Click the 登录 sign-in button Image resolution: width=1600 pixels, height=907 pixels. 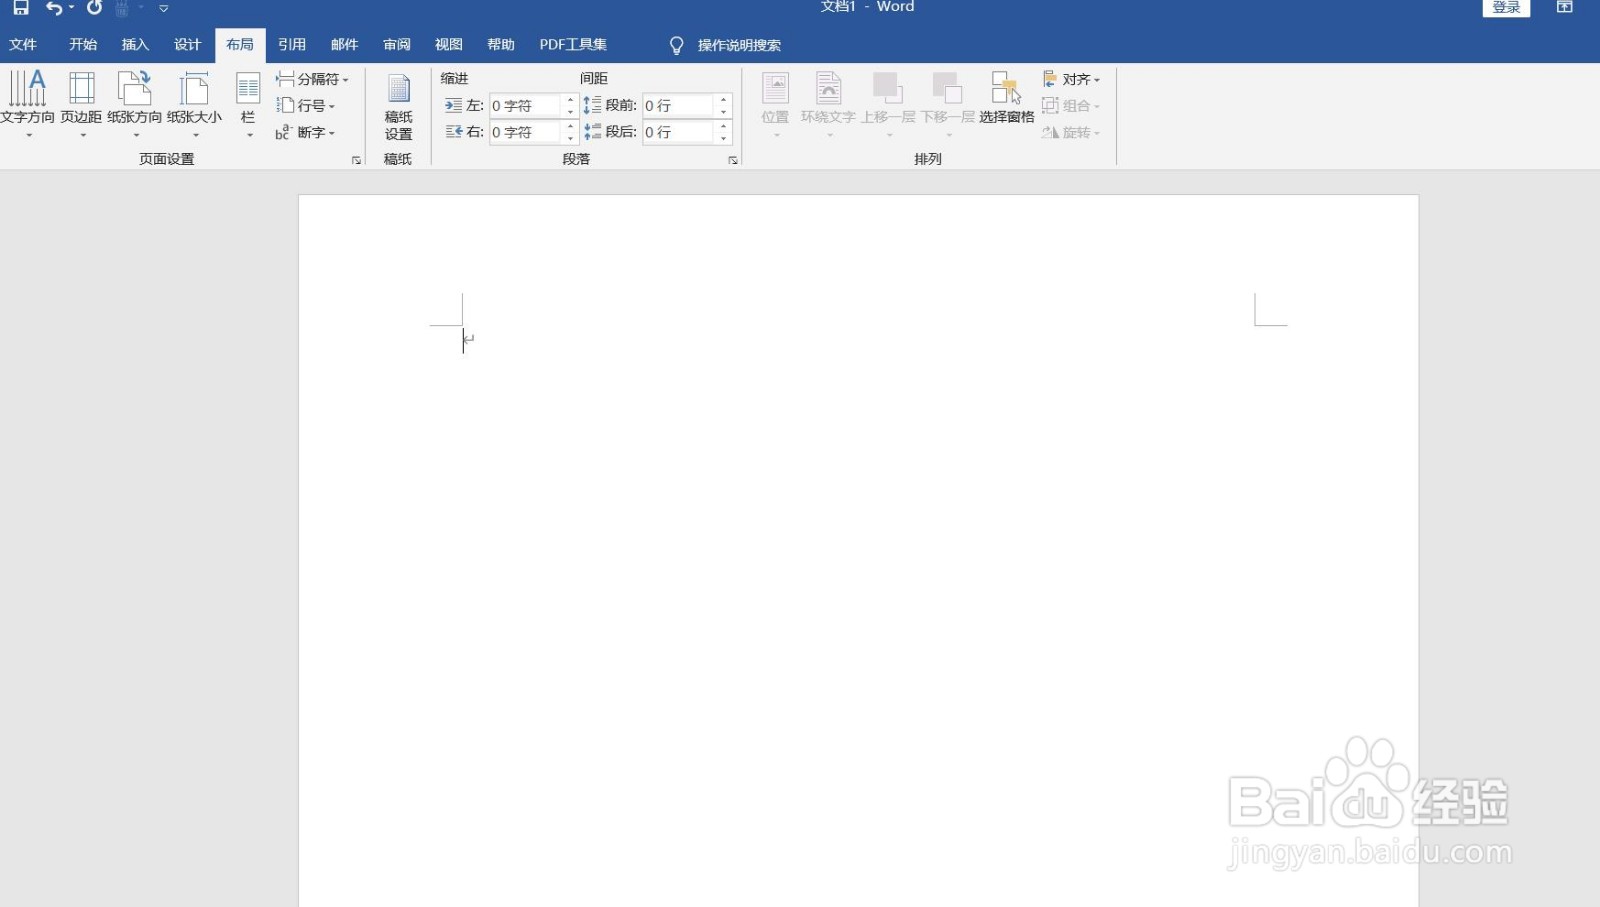(x=1506, y=8)
